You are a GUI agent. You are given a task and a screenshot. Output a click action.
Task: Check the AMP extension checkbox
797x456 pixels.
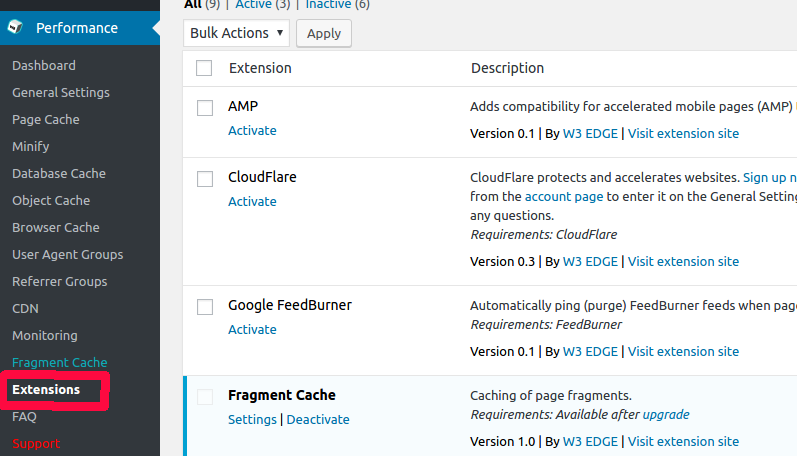(x=205, y=108)
